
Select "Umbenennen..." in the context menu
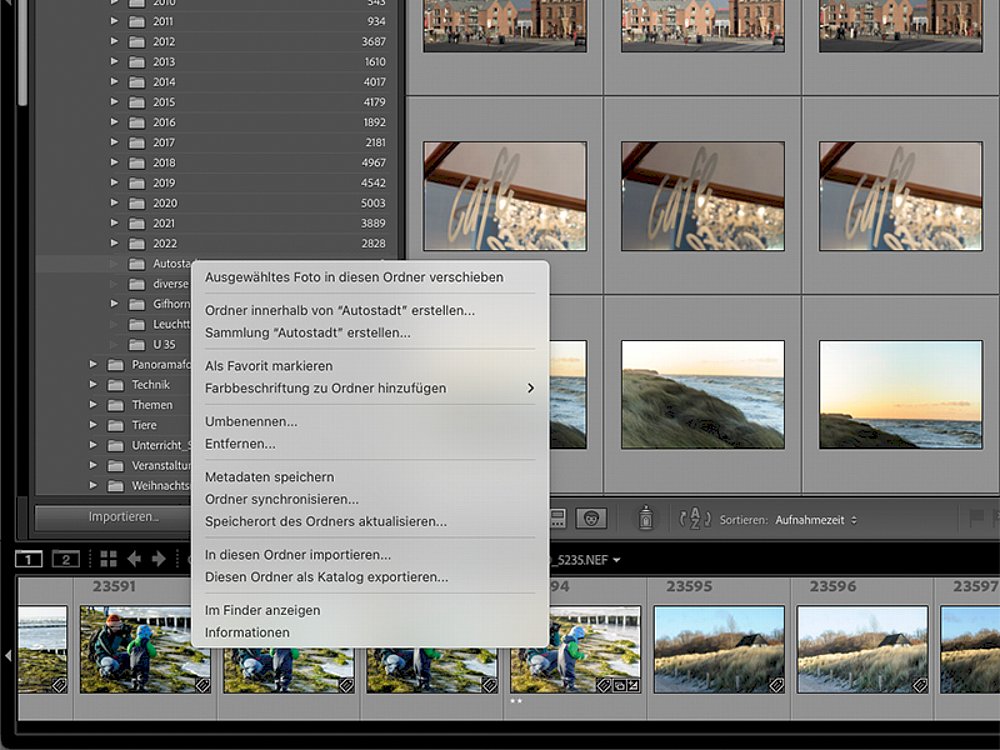(251, 422)
